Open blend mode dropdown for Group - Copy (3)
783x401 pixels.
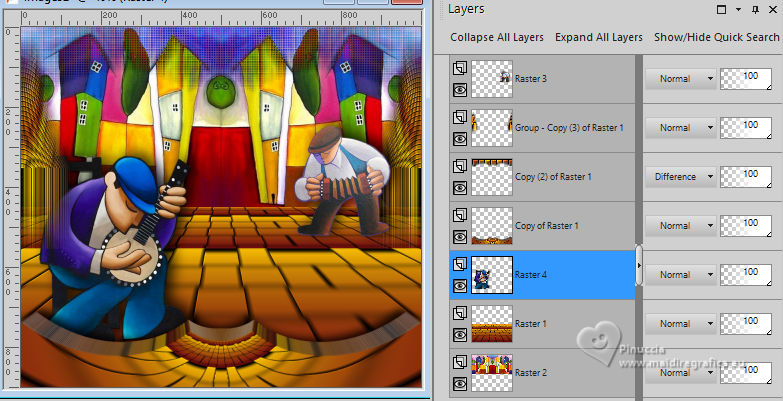681,128
